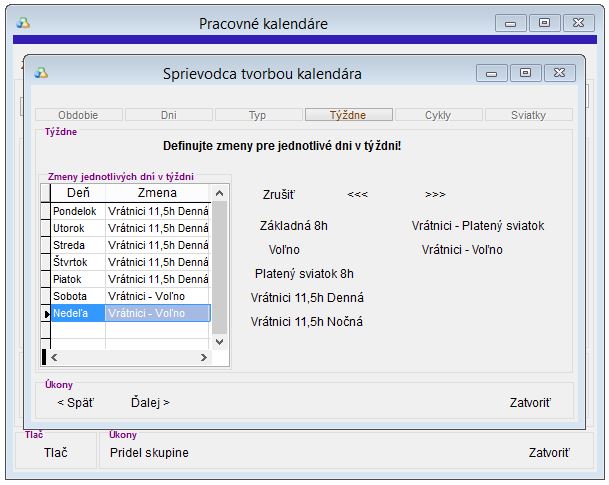This screenshot has width=609, height=485.
Task: Click the grid scroll left arrow
Action: [54, 357]
